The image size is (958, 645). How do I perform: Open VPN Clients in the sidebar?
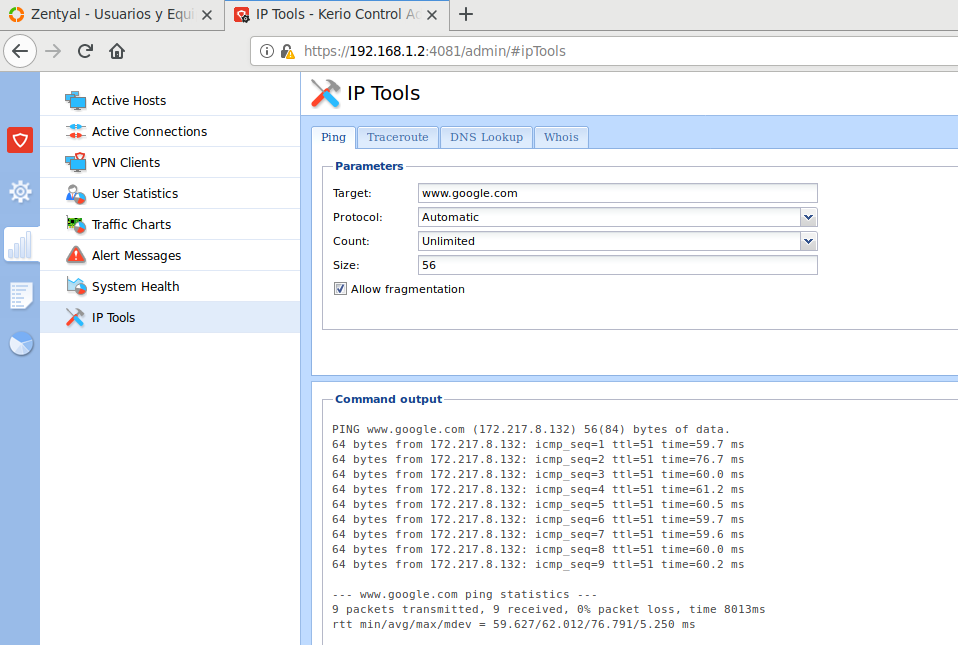click(170, 162)
